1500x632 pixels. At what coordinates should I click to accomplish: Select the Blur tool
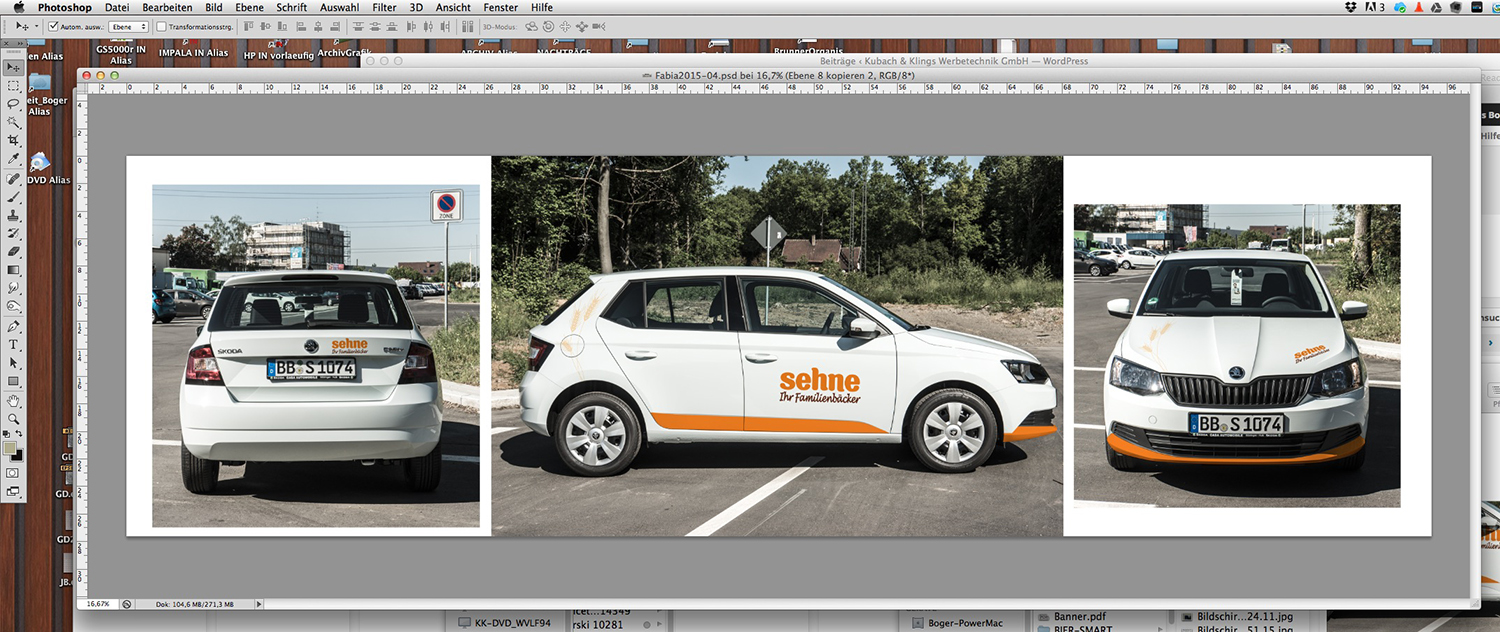tap(13, 288)
